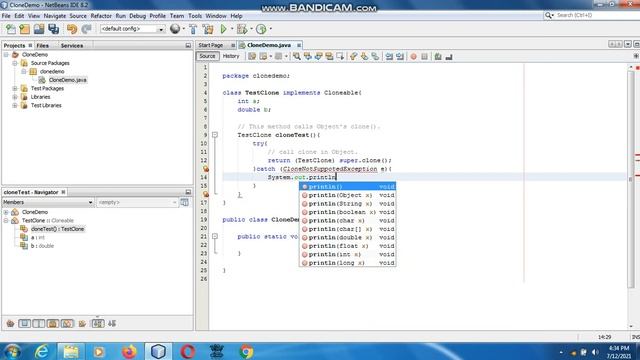
Task: Switch to the Files tab
Action: pyautogui.click(x=42, y=45)
